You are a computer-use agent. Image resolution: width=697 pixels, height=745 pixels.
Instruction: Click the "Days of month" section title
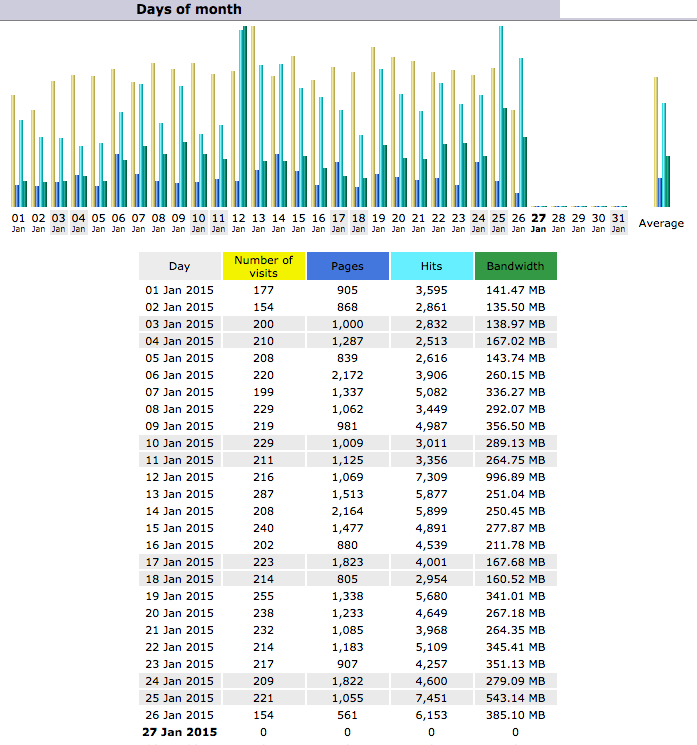coord(189,9)
